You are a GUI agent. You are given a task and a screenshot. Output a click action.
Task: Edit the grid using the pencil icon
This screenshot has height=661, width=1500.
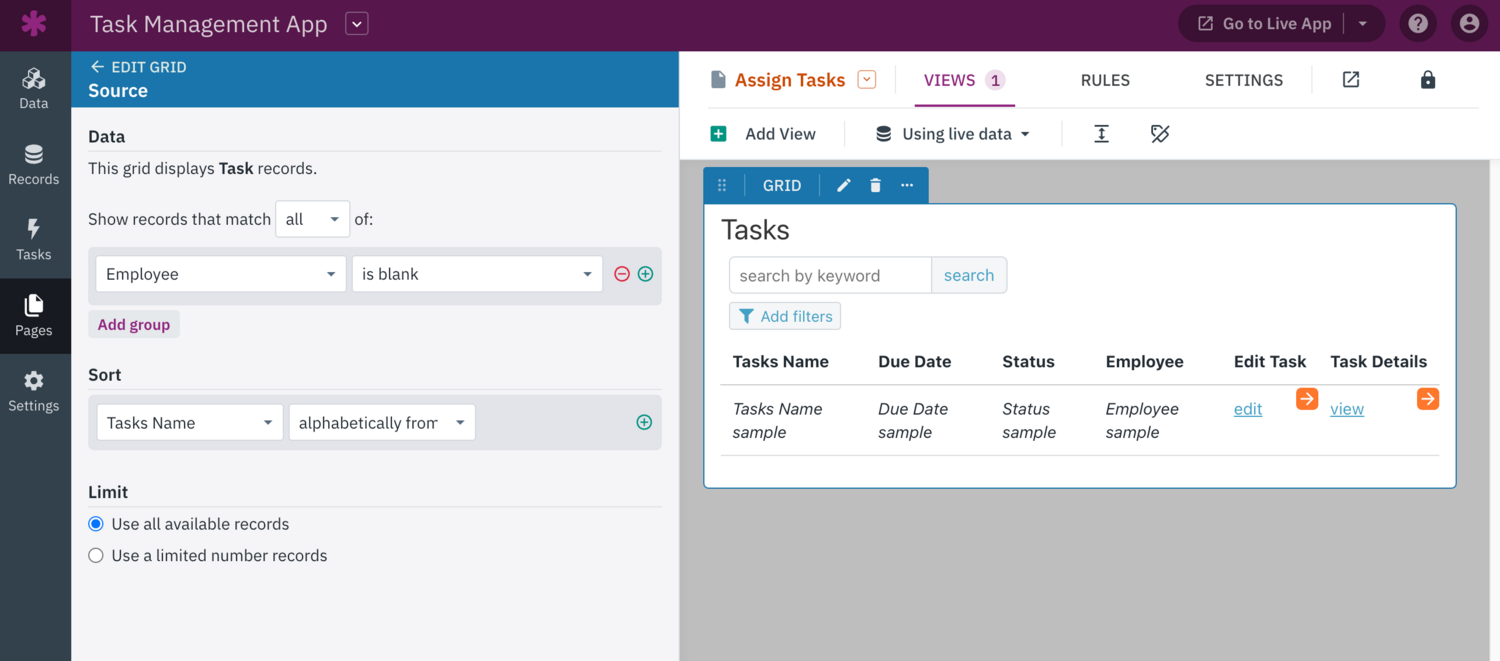click(843, 185)
